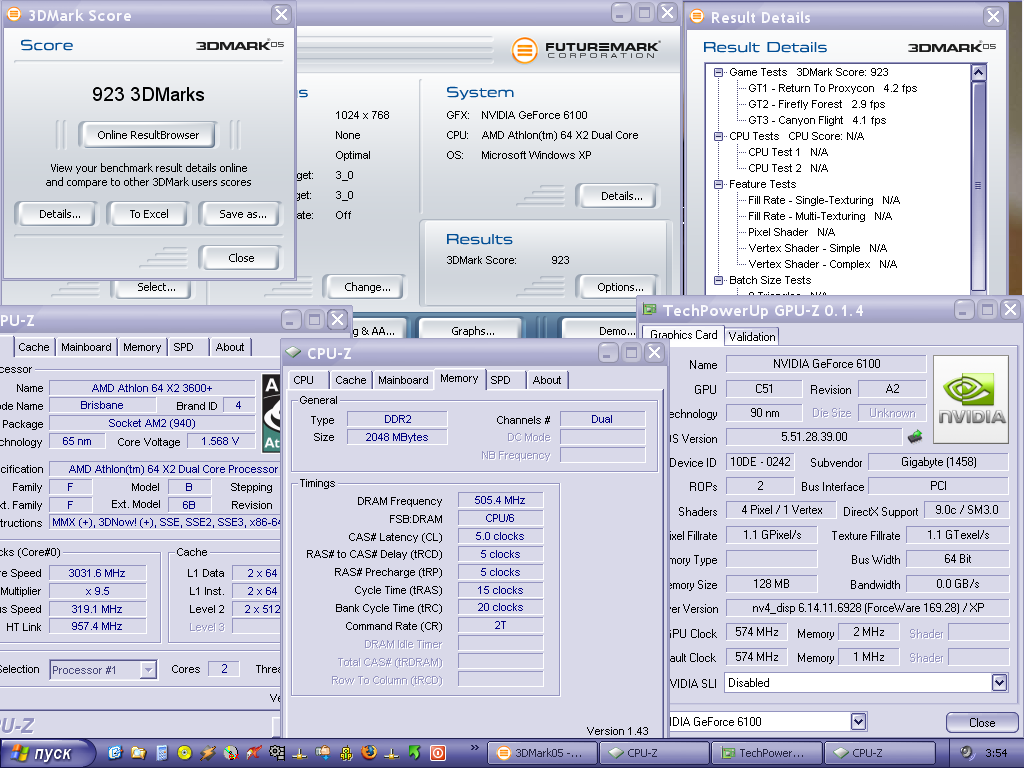Click the red power button quick launch icon
This screenshot has width=1024, height=768.
point(438,753)
